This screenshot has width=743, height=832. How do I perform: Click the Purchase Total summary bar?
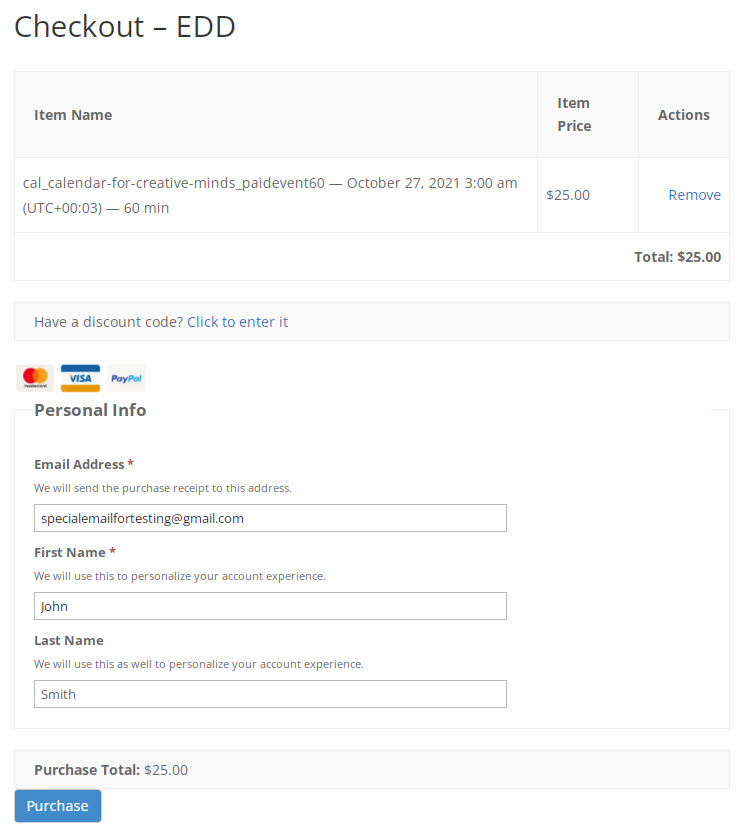pyautogui.click(x=372, y=769)
